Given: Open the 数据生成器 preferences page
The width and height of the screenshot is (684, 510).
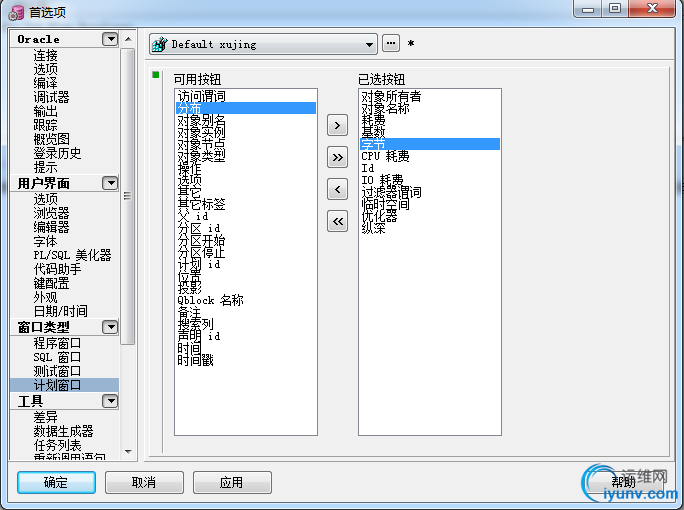Looking at the screenshot, I should [63, 431].
